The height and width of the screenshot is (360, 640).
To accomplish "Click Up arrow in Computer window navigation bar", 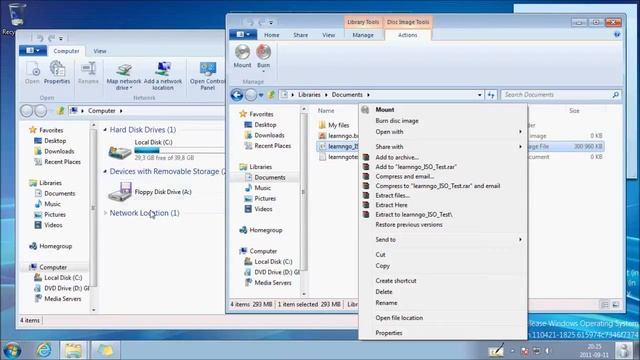I will (60, 111).
